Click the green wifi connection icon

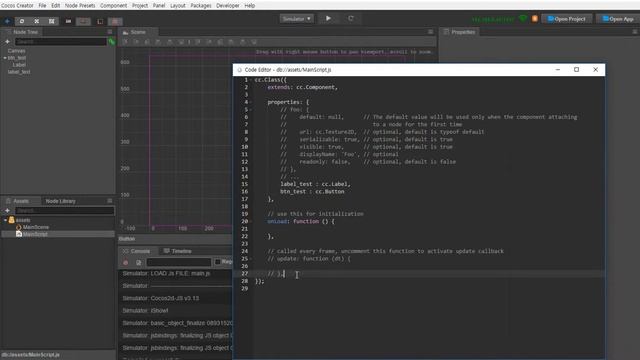522,19
